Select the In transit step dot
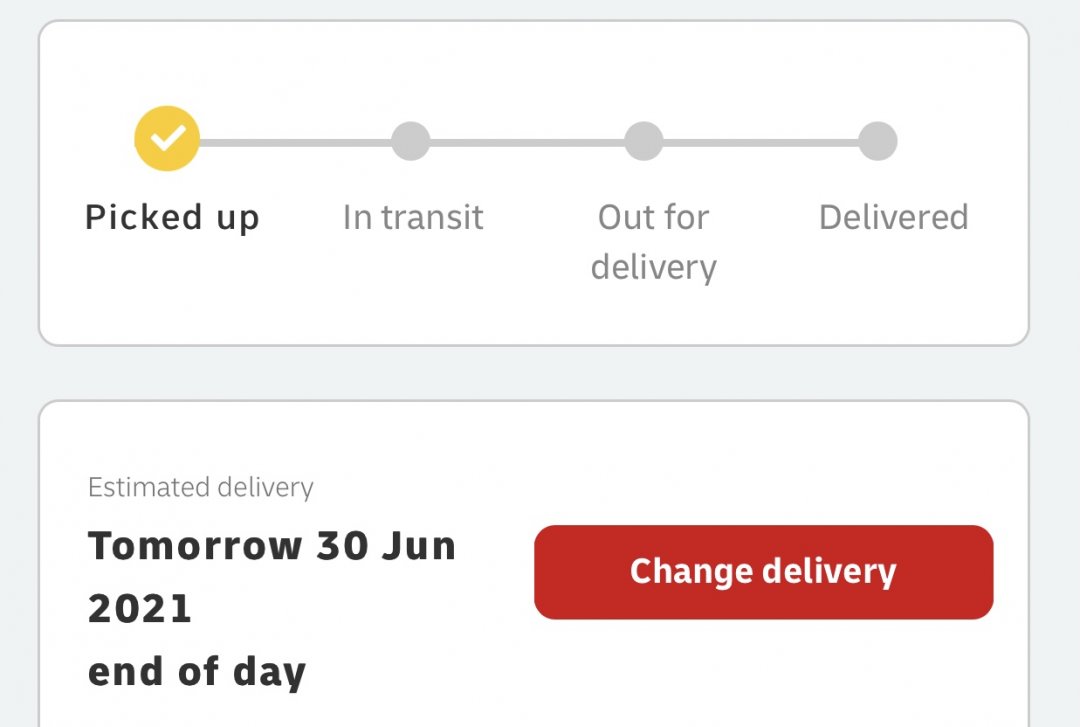The height and width of the screenshot is (727, 1080). tap(411, 141)
